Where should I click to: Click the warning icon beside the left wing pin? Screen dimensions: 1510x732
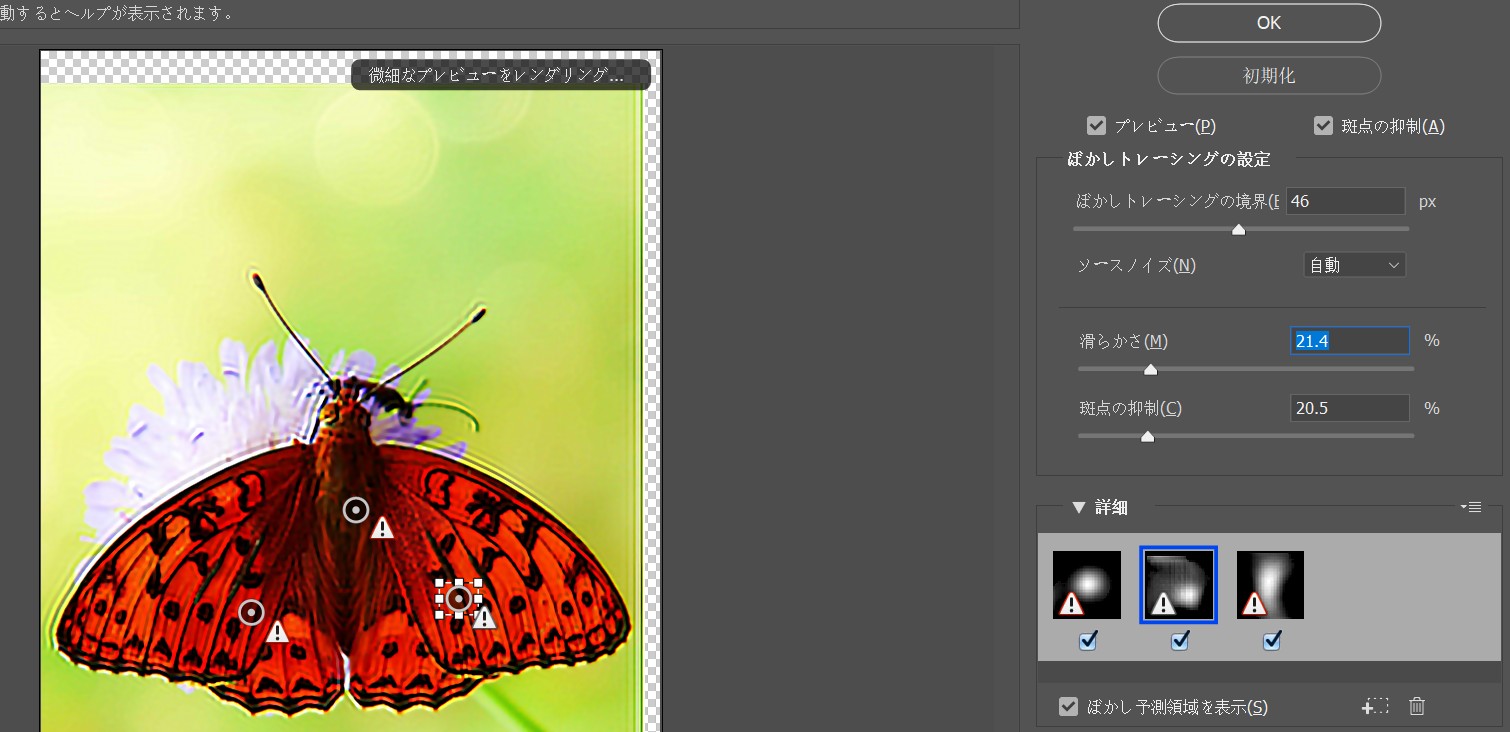pos(278,632)
